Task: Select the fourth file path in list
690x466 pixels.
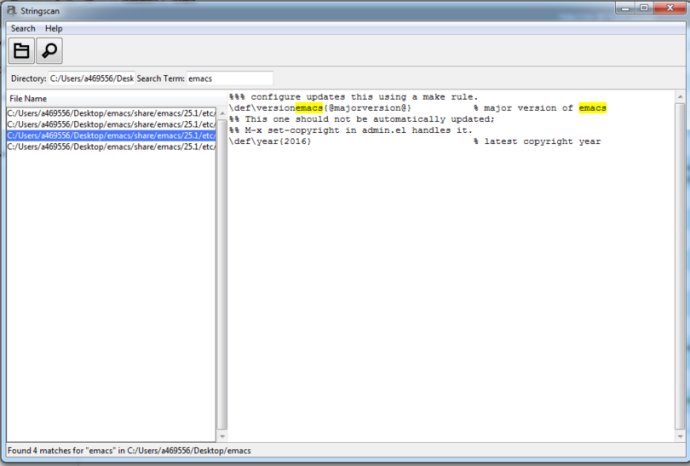Action: tap(111, 147)
